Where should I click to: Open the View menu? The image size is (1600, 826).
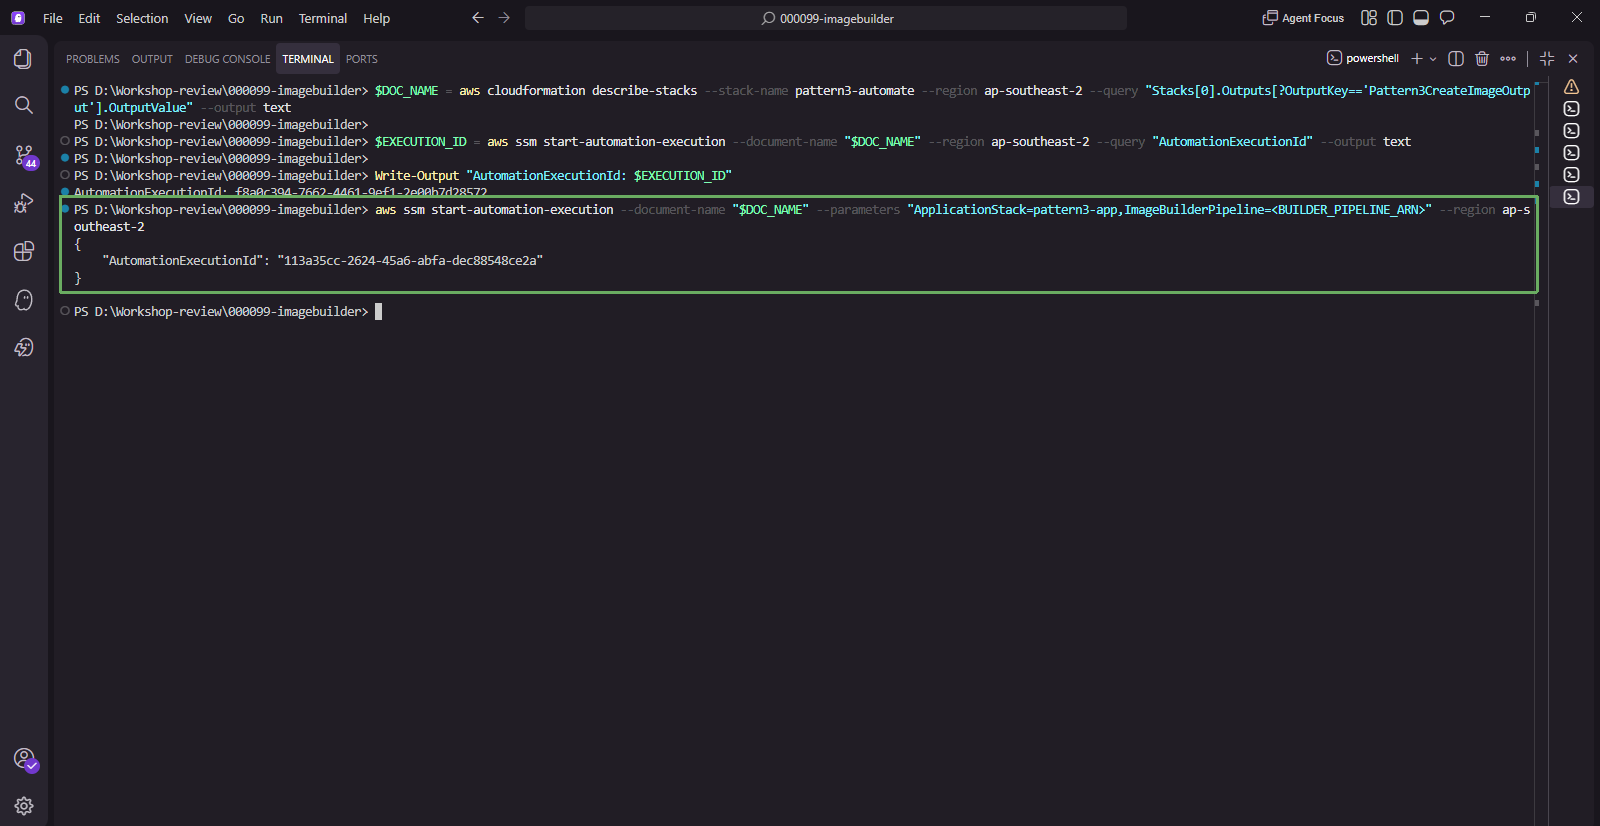click(198, 18)
